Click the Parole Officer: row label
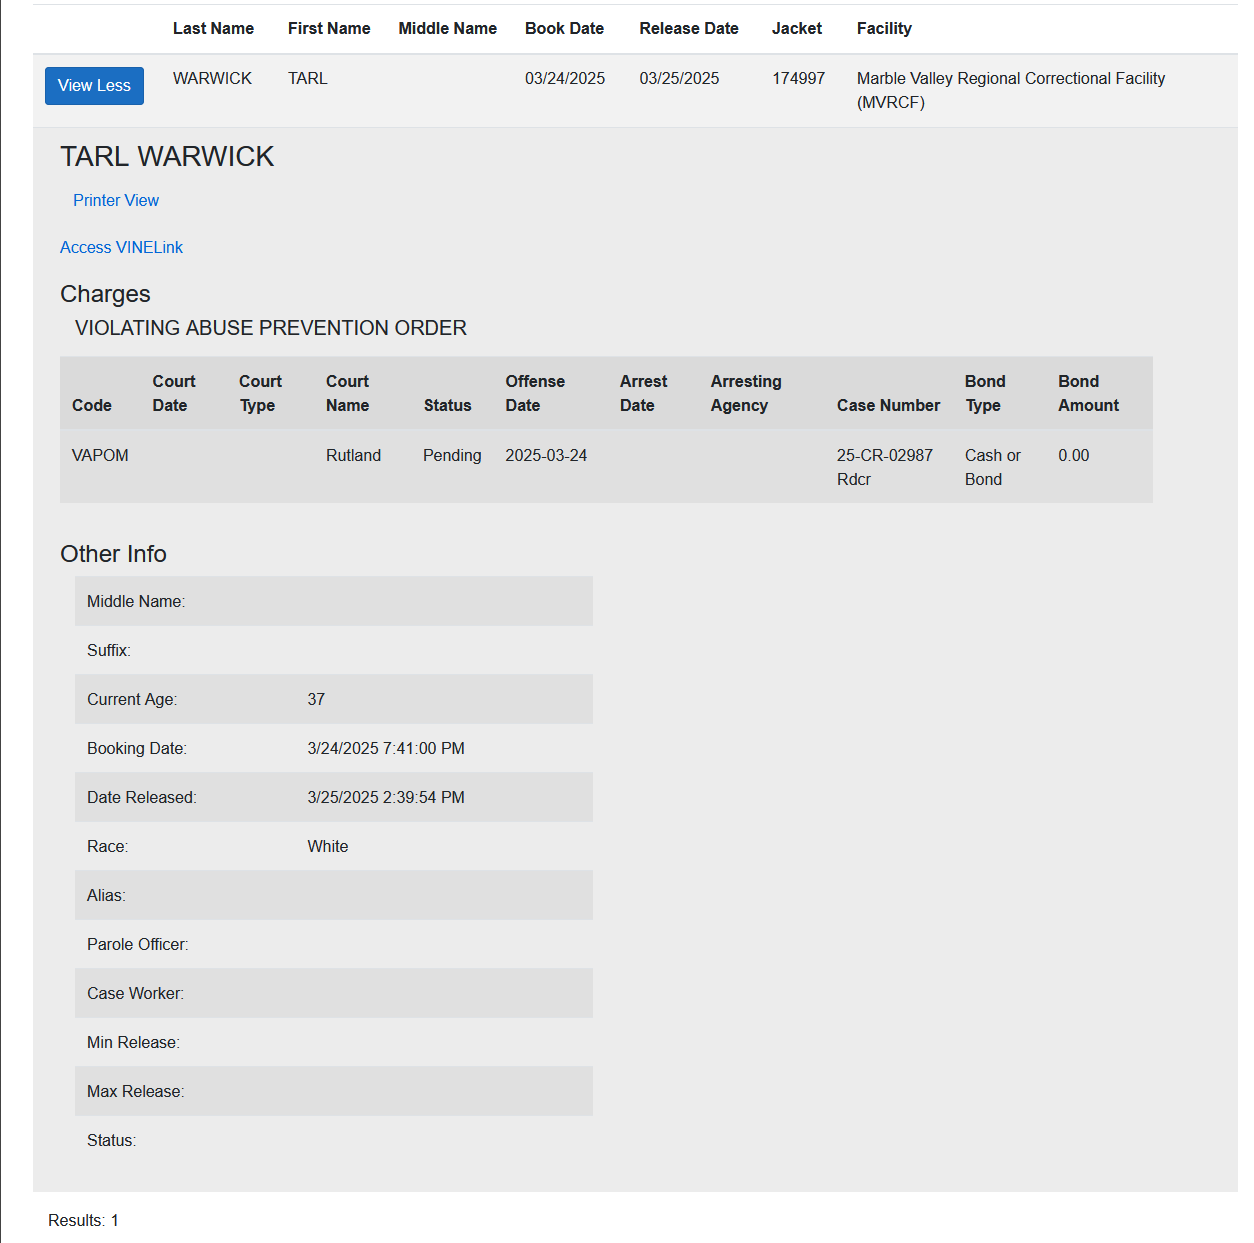 [x=137, y=944]
